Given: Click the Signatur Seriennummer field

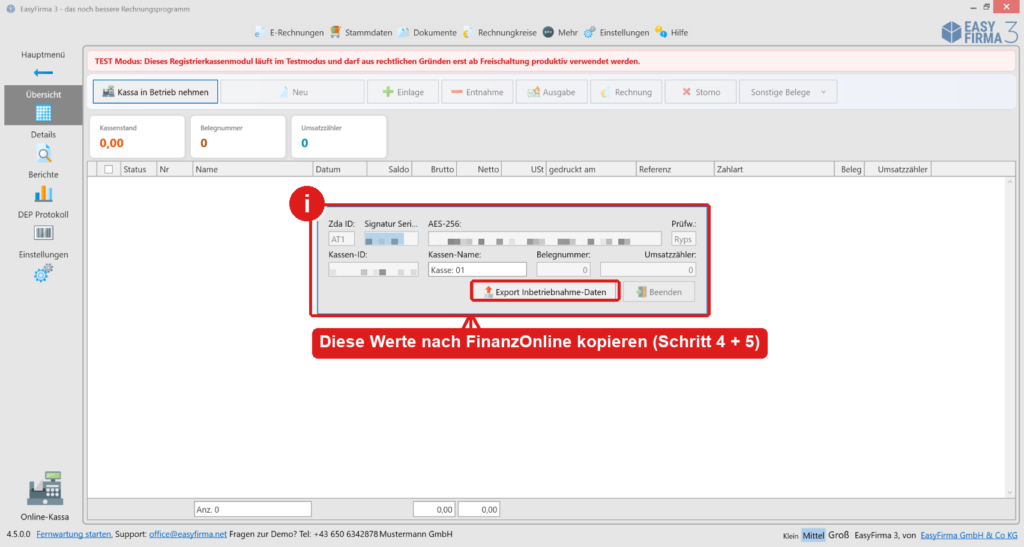Looking at the screenshot, I should [391, 239].
